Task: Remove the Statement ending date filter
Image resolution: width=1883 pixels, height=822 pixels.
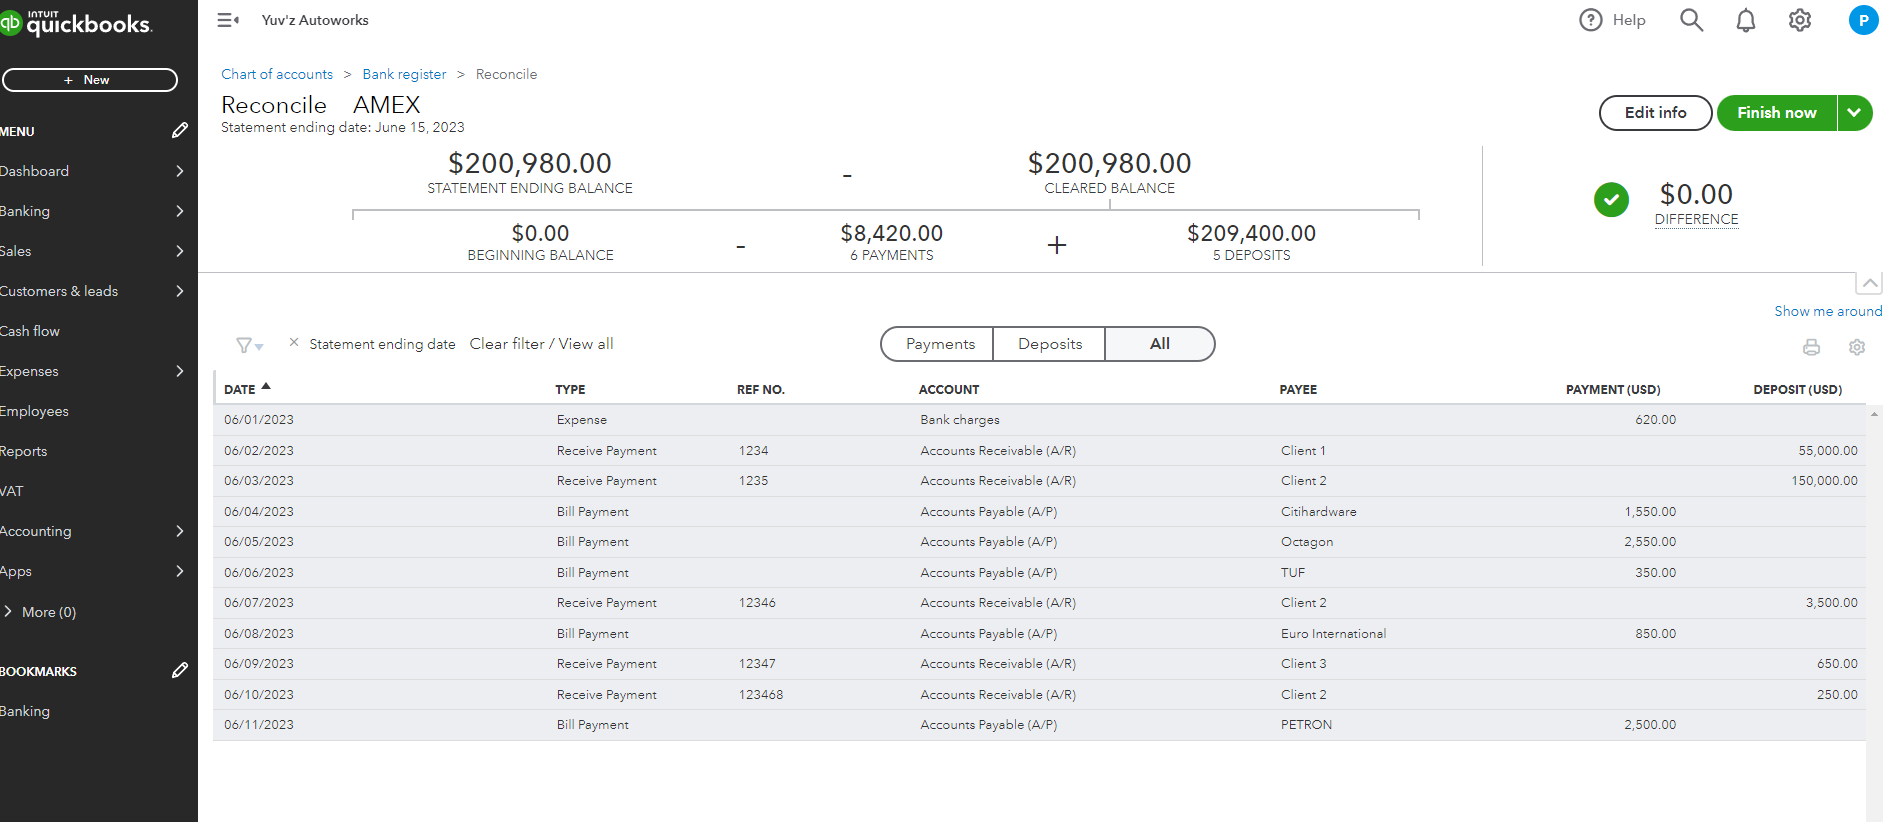Action: [x=294, y=342]
